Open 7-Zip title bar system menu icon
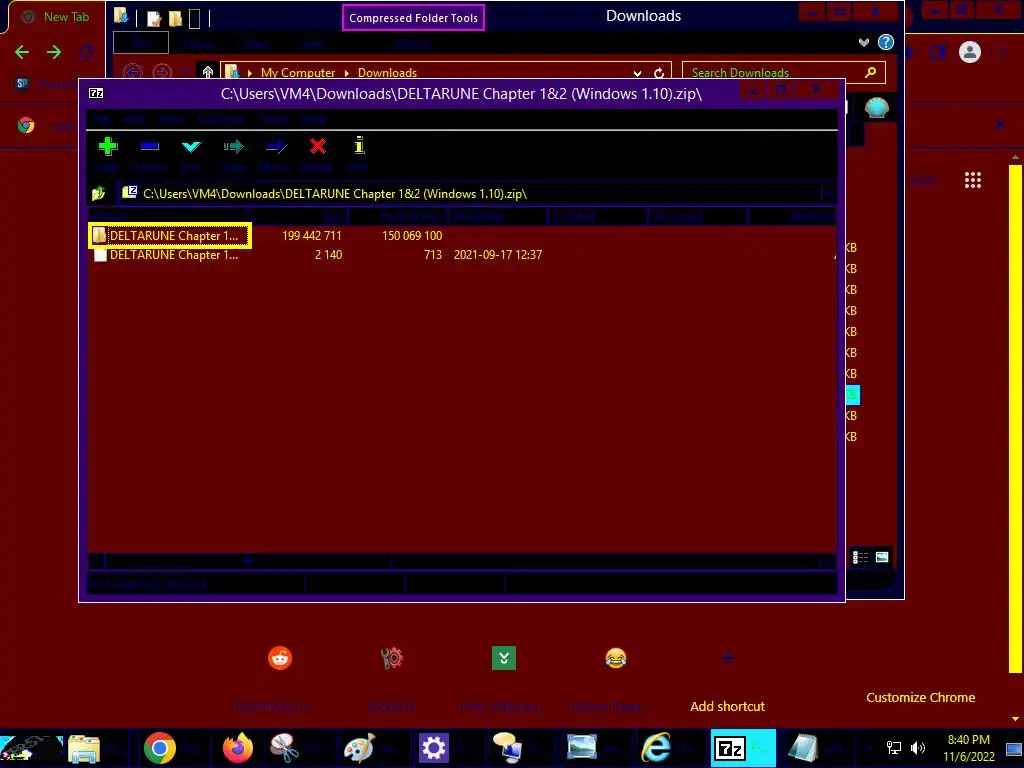This screenshot has width=1024, height=768. click(x=96, y=93)
